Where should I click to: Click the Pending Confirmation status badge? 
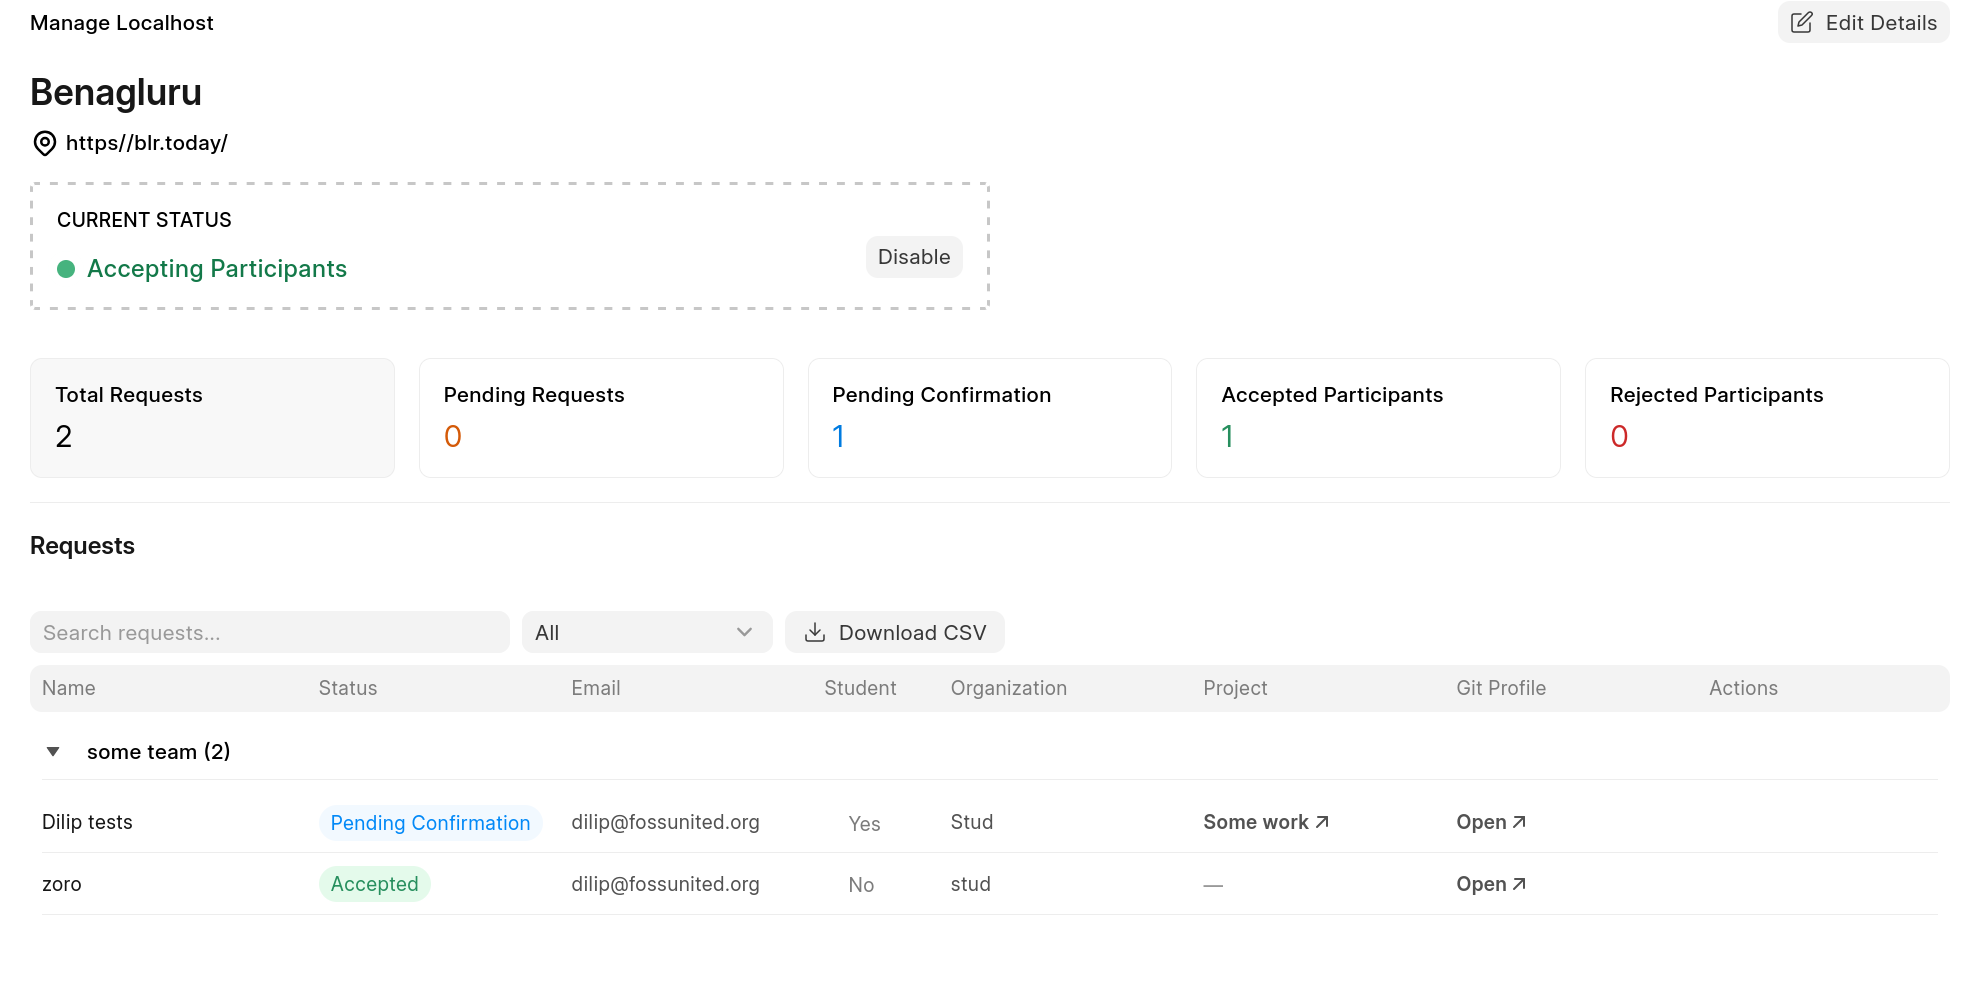click(x=430, y=822)
